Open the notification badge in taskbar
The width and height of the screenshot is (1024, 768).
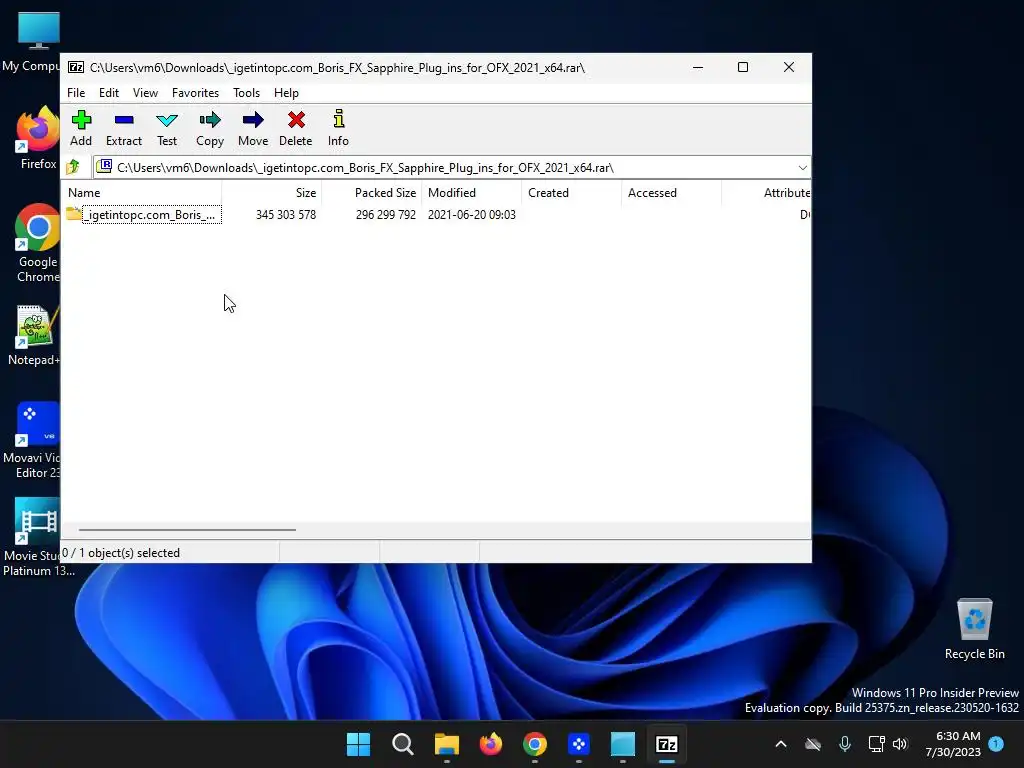(x=996, y=743)
